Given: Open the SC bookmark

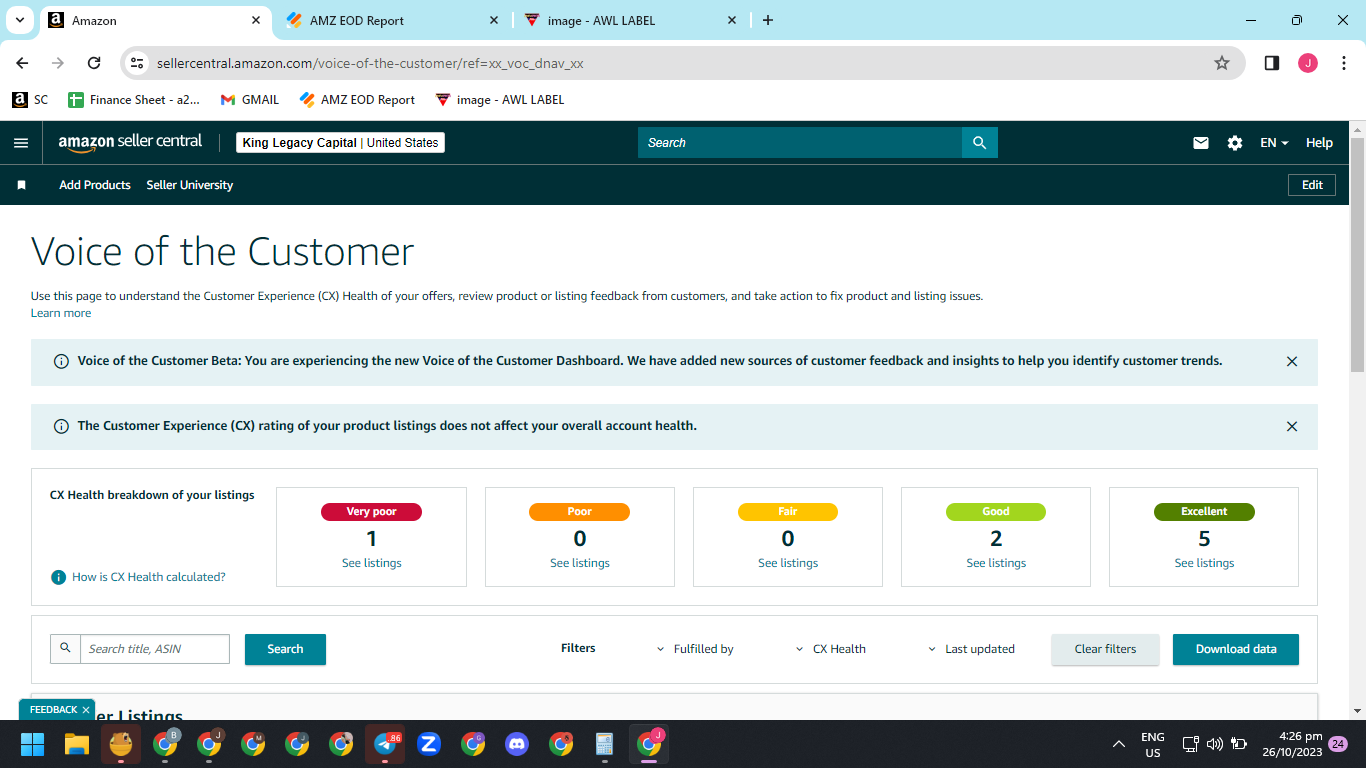Looking at the screenshot, I should tap(30, 100).
